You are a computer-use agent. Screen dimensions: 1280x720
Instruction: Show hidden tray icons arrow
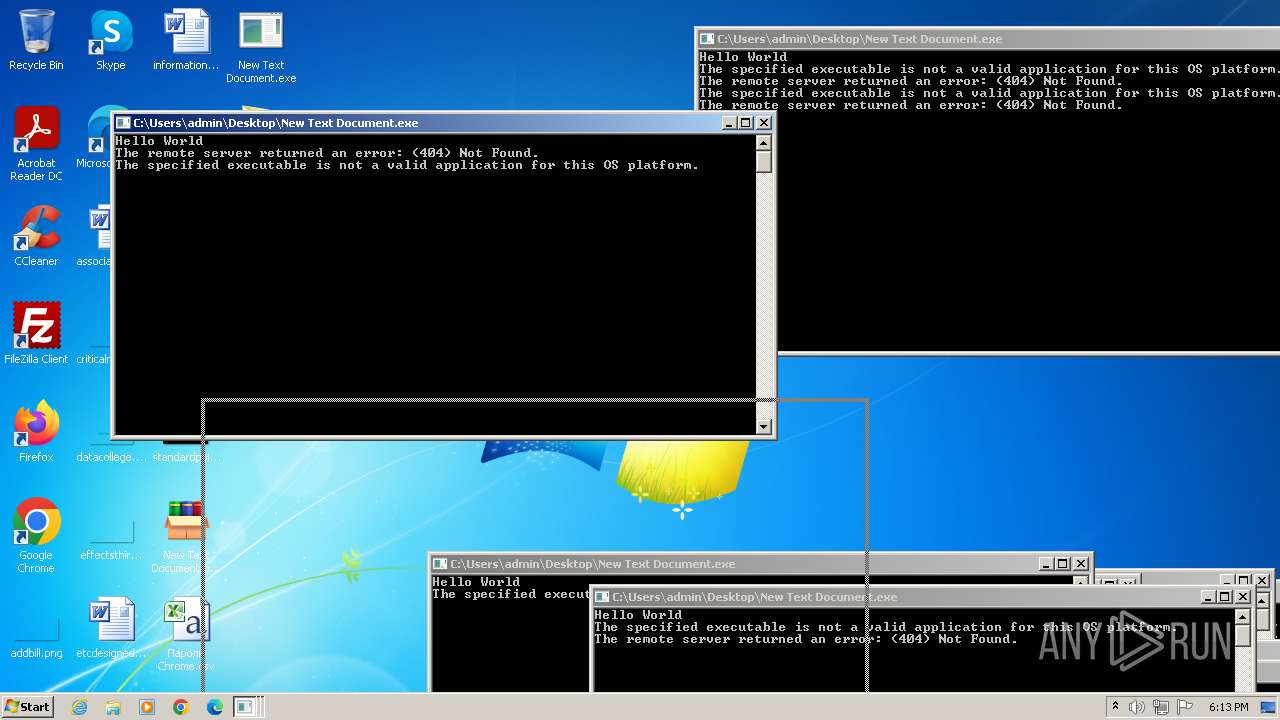(x=1115, y=707)
